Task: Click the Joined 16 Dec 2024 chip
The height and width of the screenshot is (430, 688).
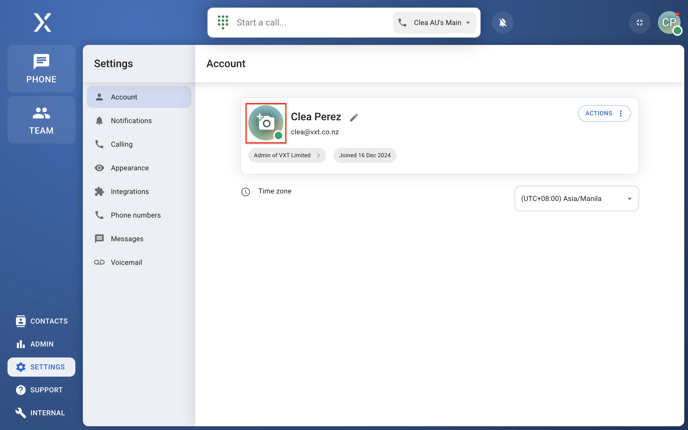Action: (365, 155)
